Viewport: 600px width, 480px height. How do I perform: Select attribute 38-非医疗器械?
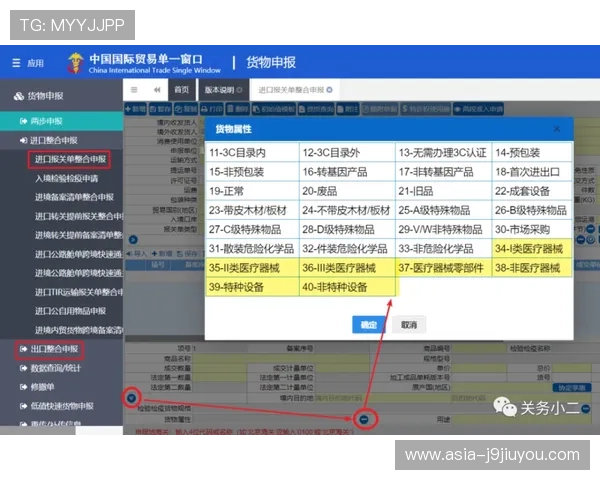coord(532,268)
